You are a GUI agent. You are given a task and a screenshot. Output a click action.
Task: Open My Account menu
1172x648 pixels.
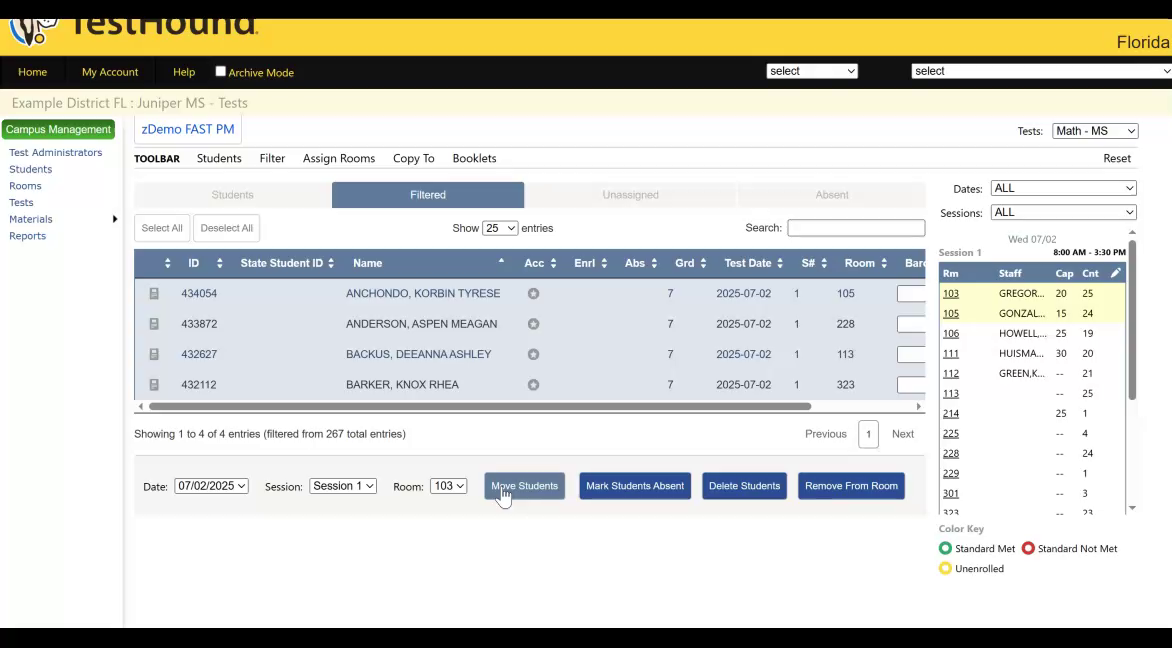point(110,72)
